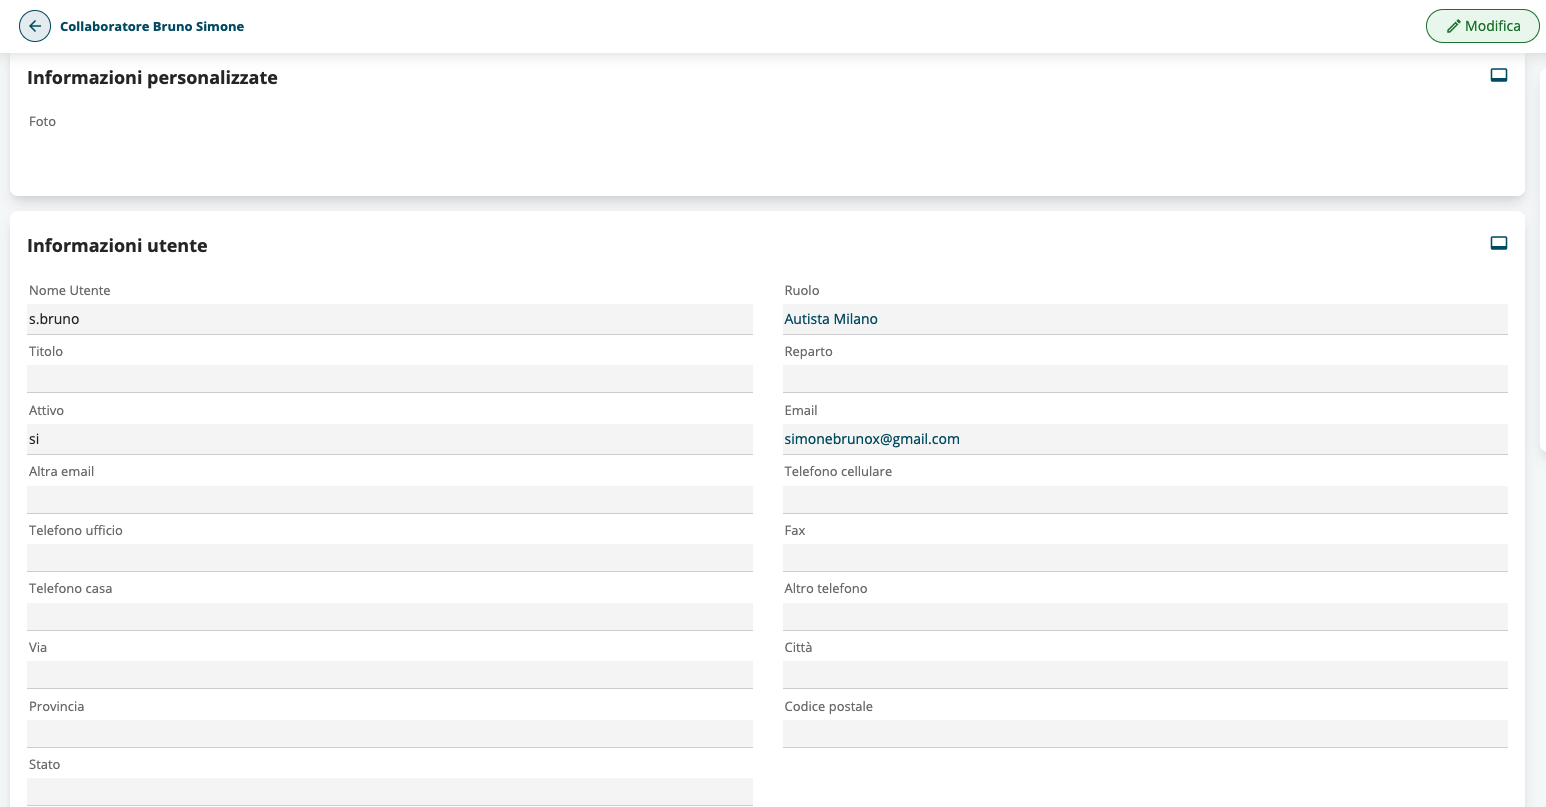The image size is (1546, 807).
Task: Click the Telefono cellulare field
Action: click(1145, 499)
